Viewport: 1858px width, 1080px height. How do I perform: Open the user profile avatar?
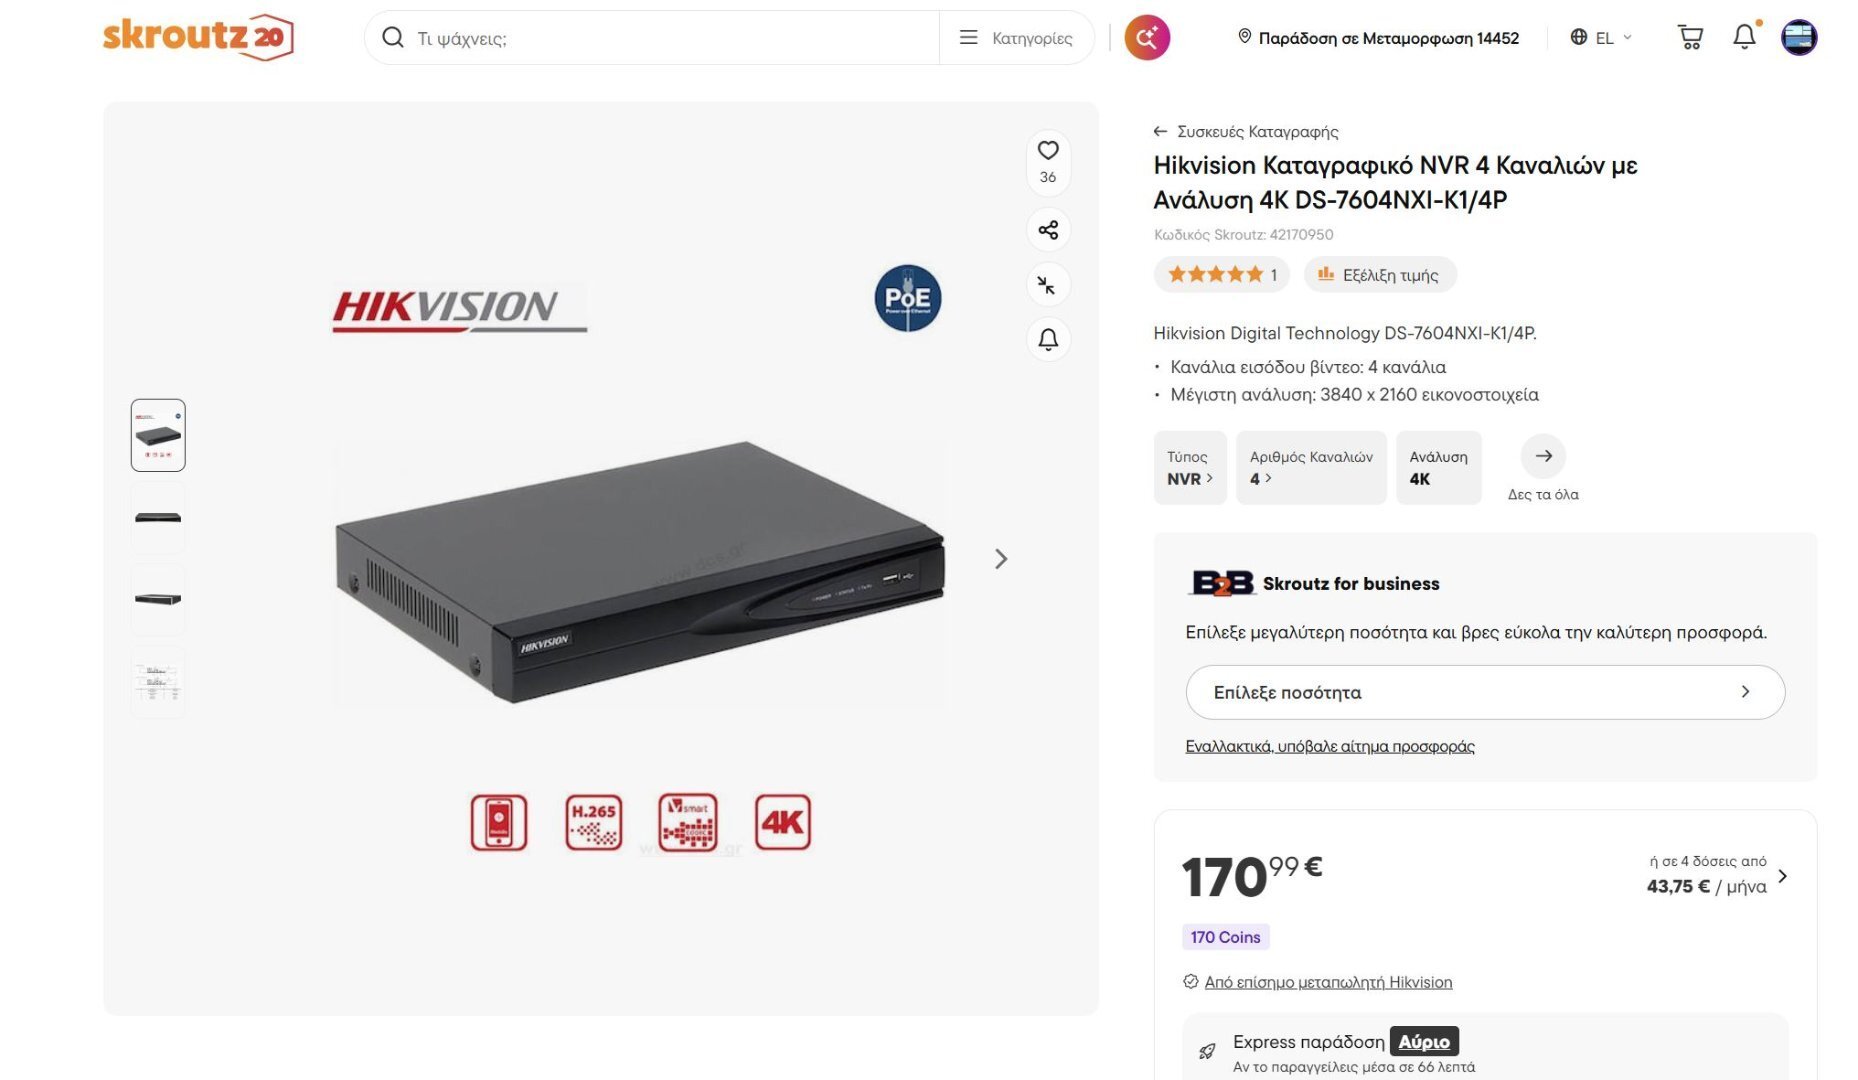[x=1798, y=37]
